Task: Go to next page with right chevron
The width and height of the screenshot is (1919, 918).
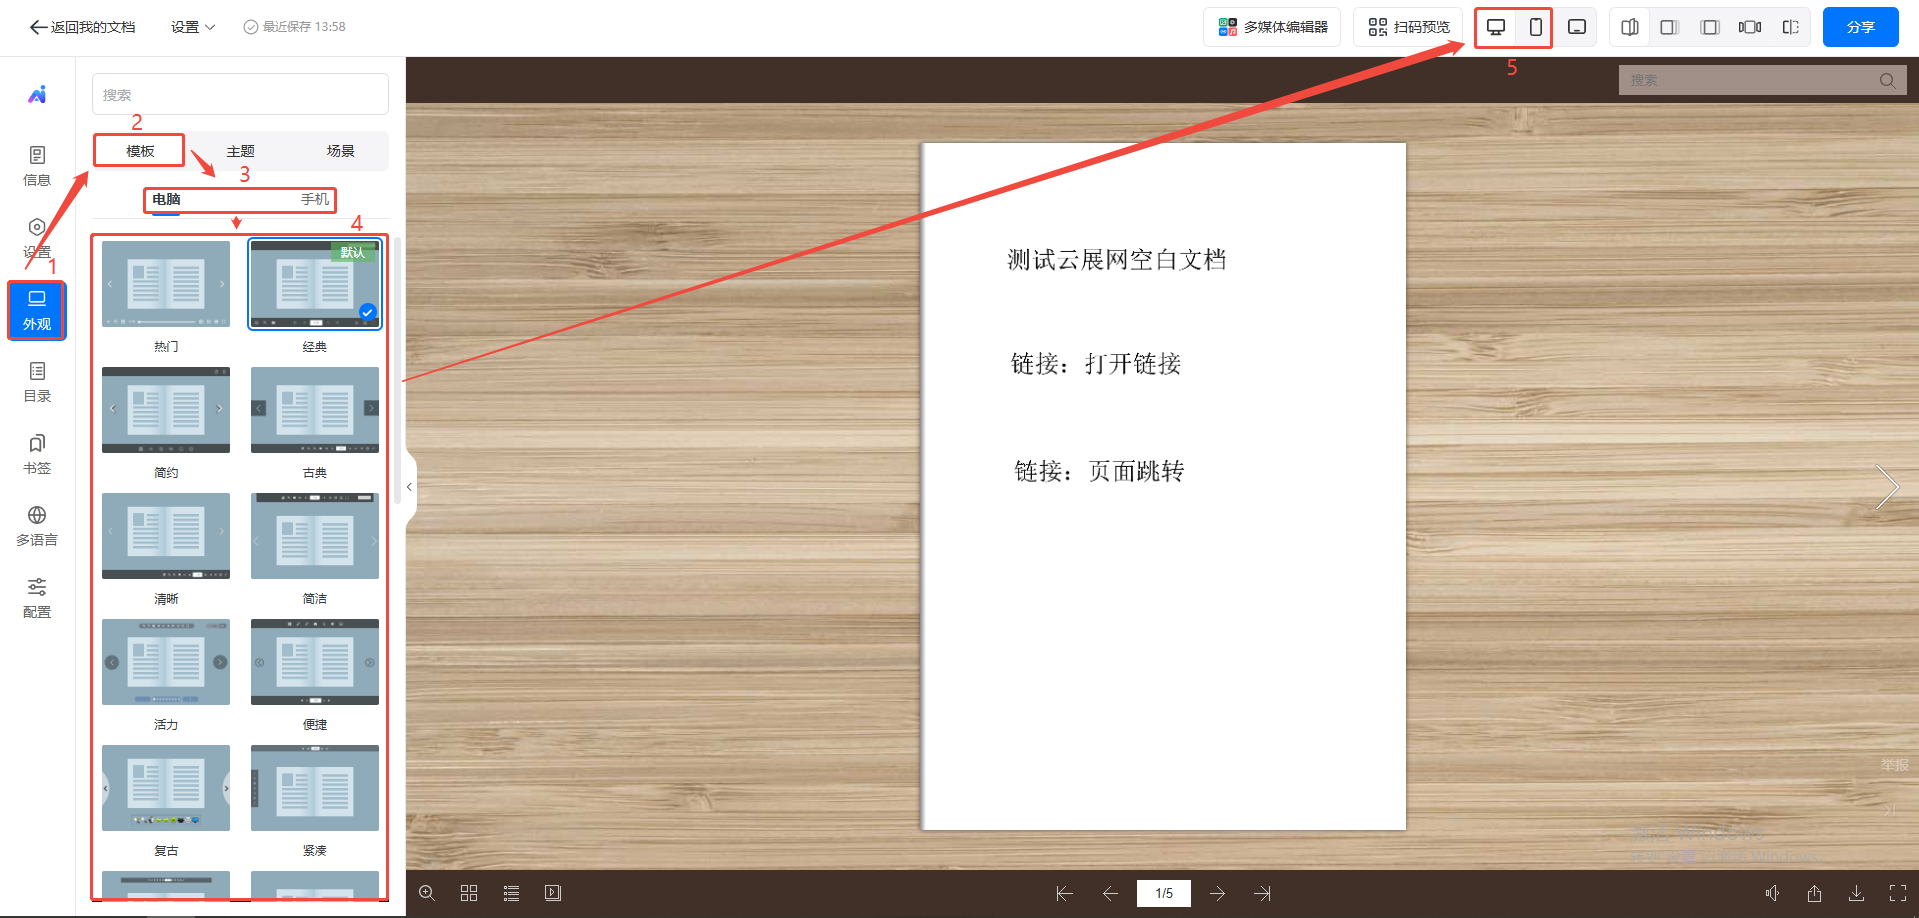Action: coord(1886,487)
